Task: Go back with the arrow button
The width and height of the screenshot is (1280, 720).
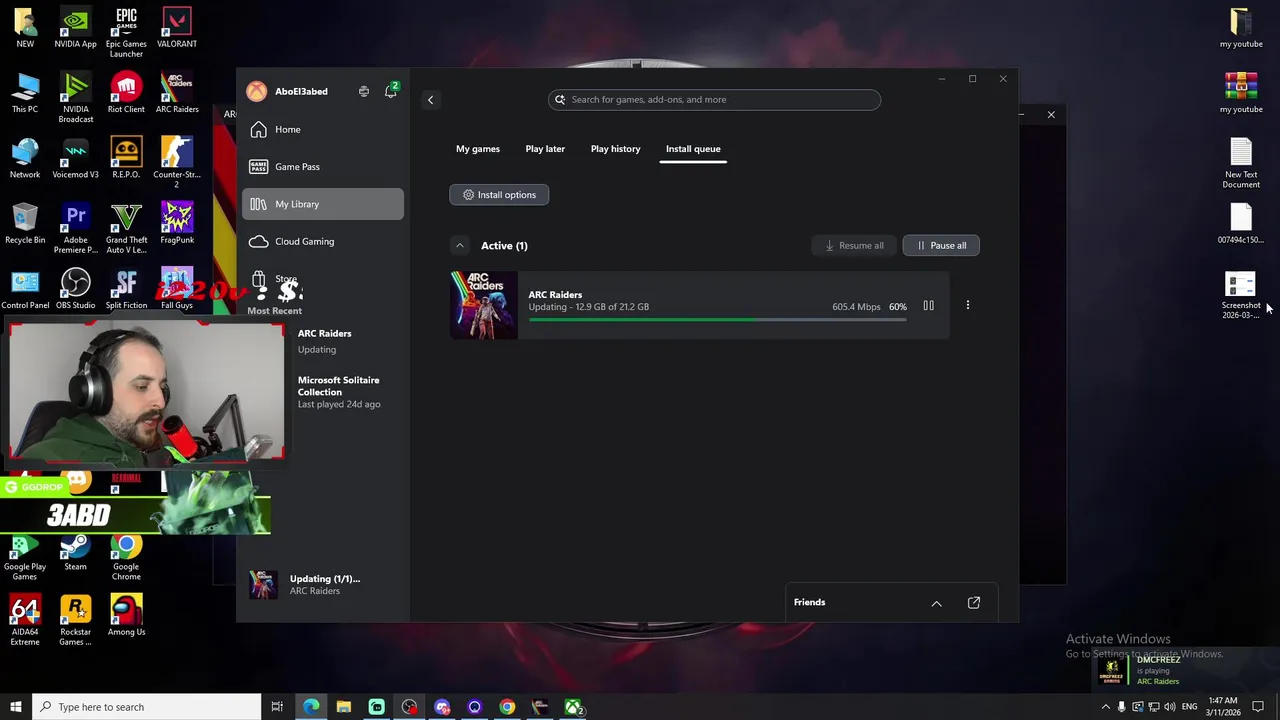Action: point(431,99)
